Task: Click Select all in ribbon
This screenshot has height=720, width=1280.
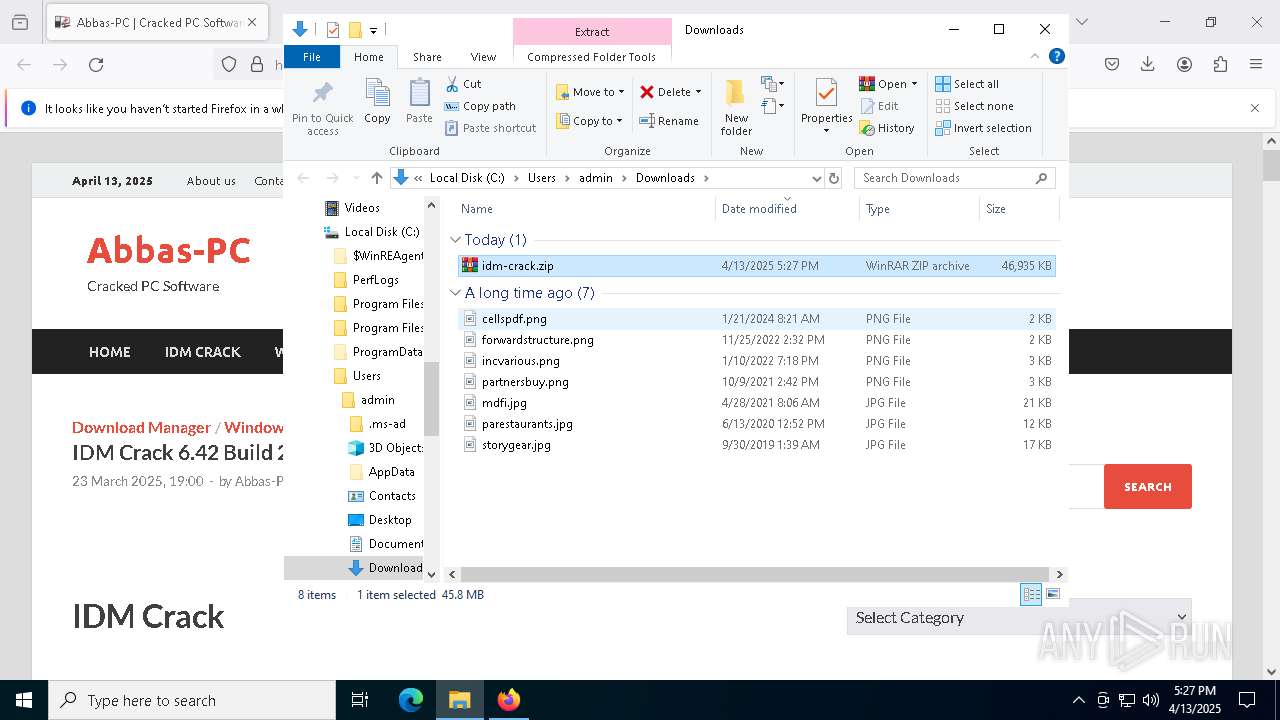Action: point(967,84)
